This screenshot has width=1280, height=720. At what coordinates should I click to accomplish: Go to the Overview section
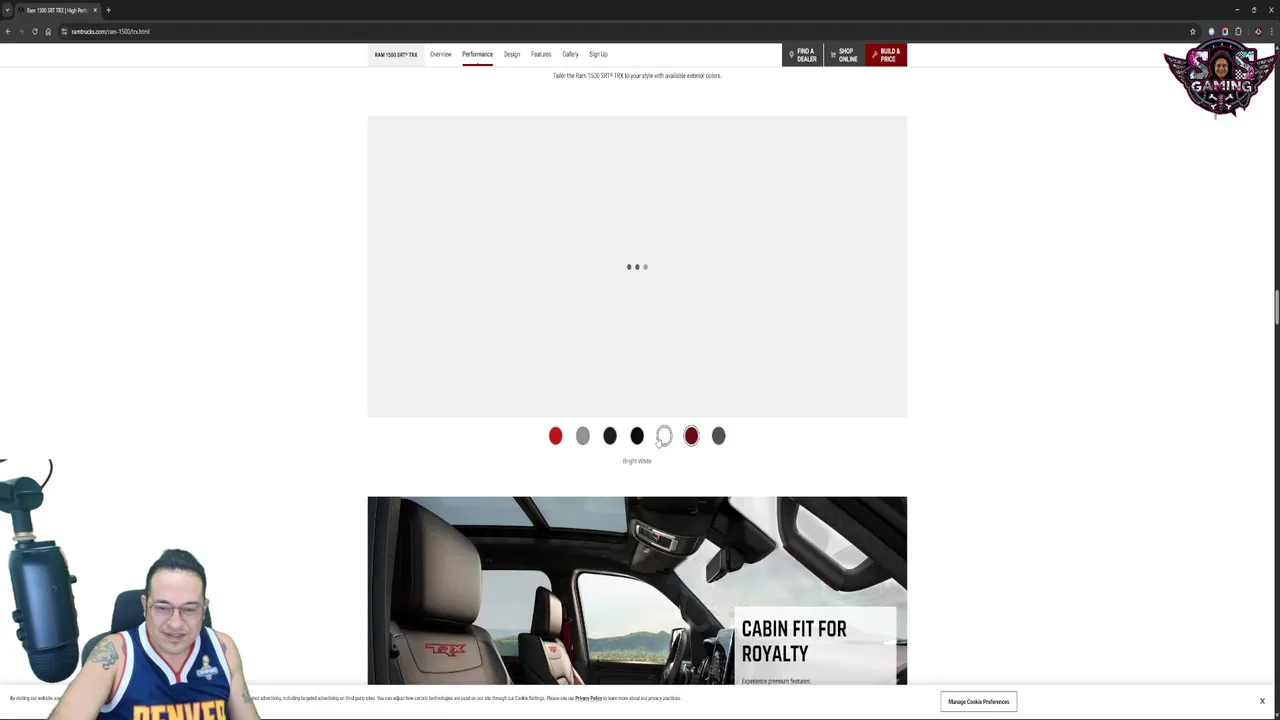point(440,54)
